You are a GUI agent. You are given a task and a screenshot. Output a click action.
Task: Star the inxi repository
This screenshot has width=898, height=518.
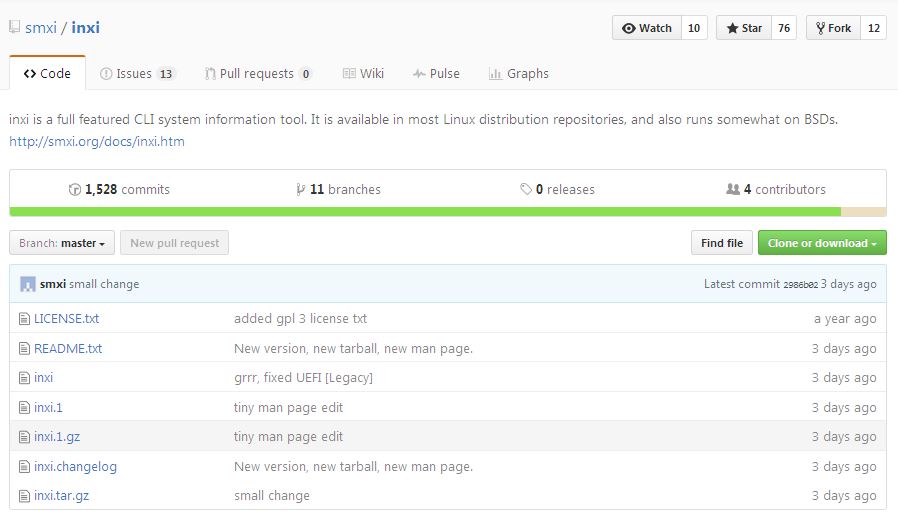coord(743,28)
